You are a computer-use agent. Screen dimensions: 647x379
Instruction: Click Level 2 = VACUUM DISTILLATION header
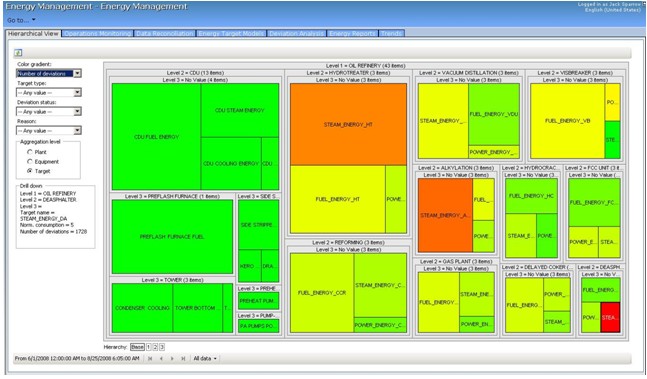click(x=468, y=73)
